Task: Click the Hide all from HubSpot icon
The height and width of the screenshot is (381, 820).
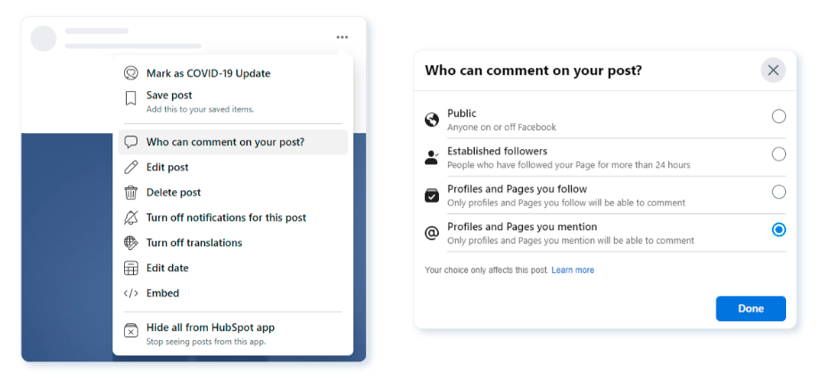Action: pyautogui.click(x=131, y=331)
